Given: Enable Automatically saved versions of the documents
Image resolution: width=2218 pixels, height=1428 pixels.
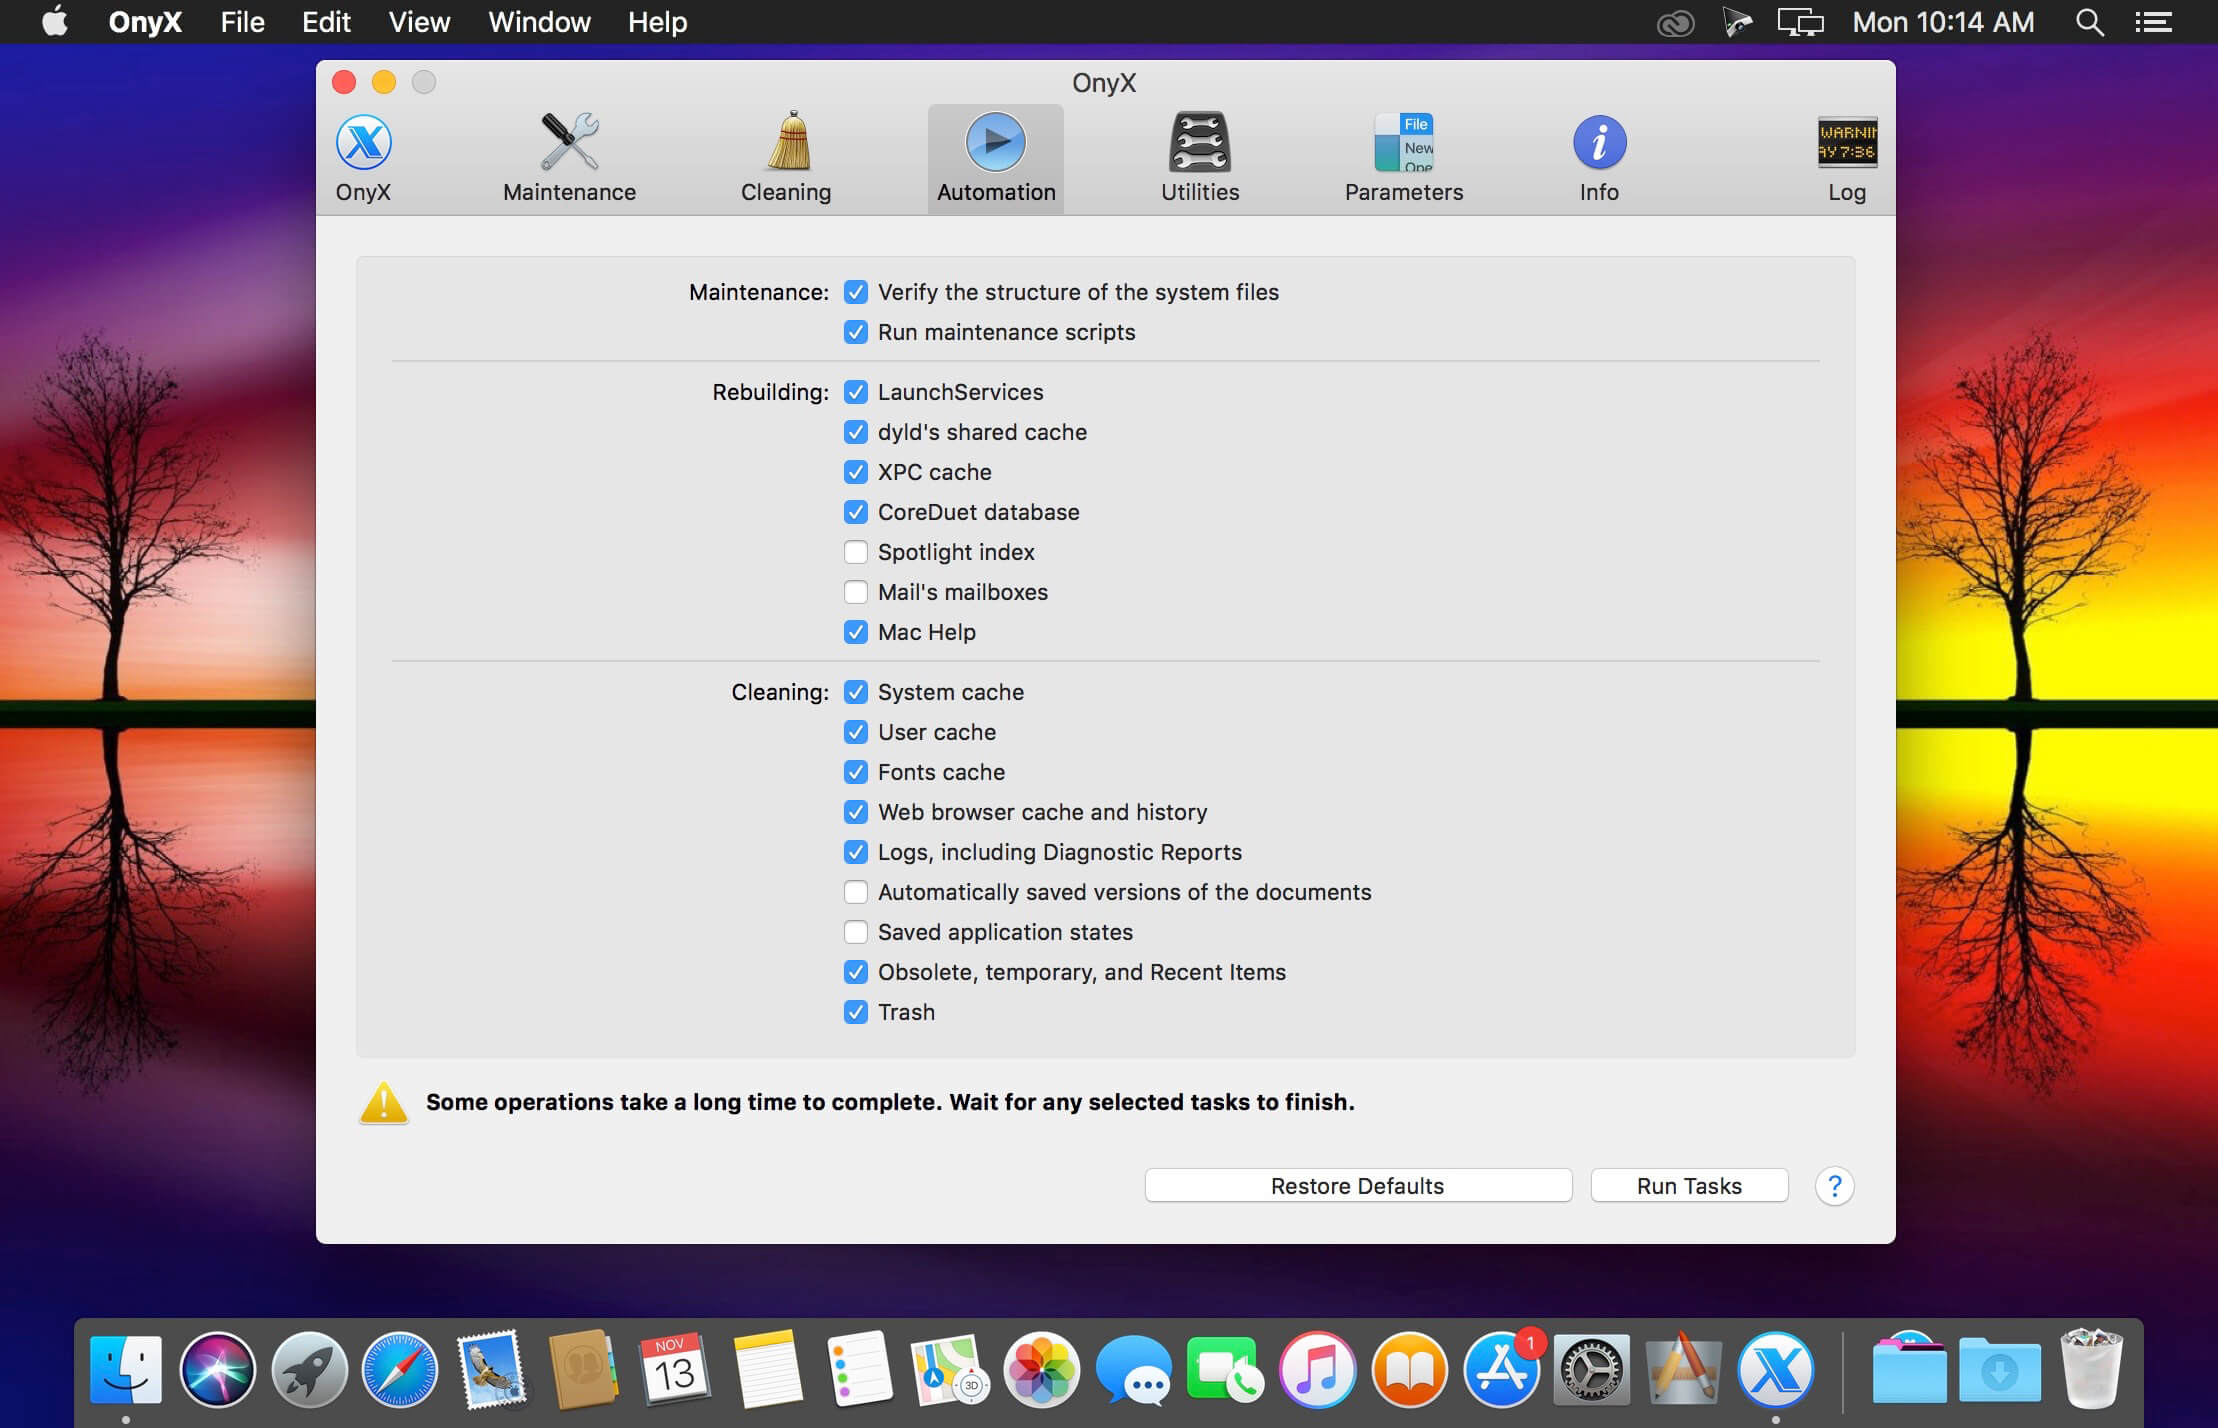Looking at the screenshot, I should click(856, 892).
